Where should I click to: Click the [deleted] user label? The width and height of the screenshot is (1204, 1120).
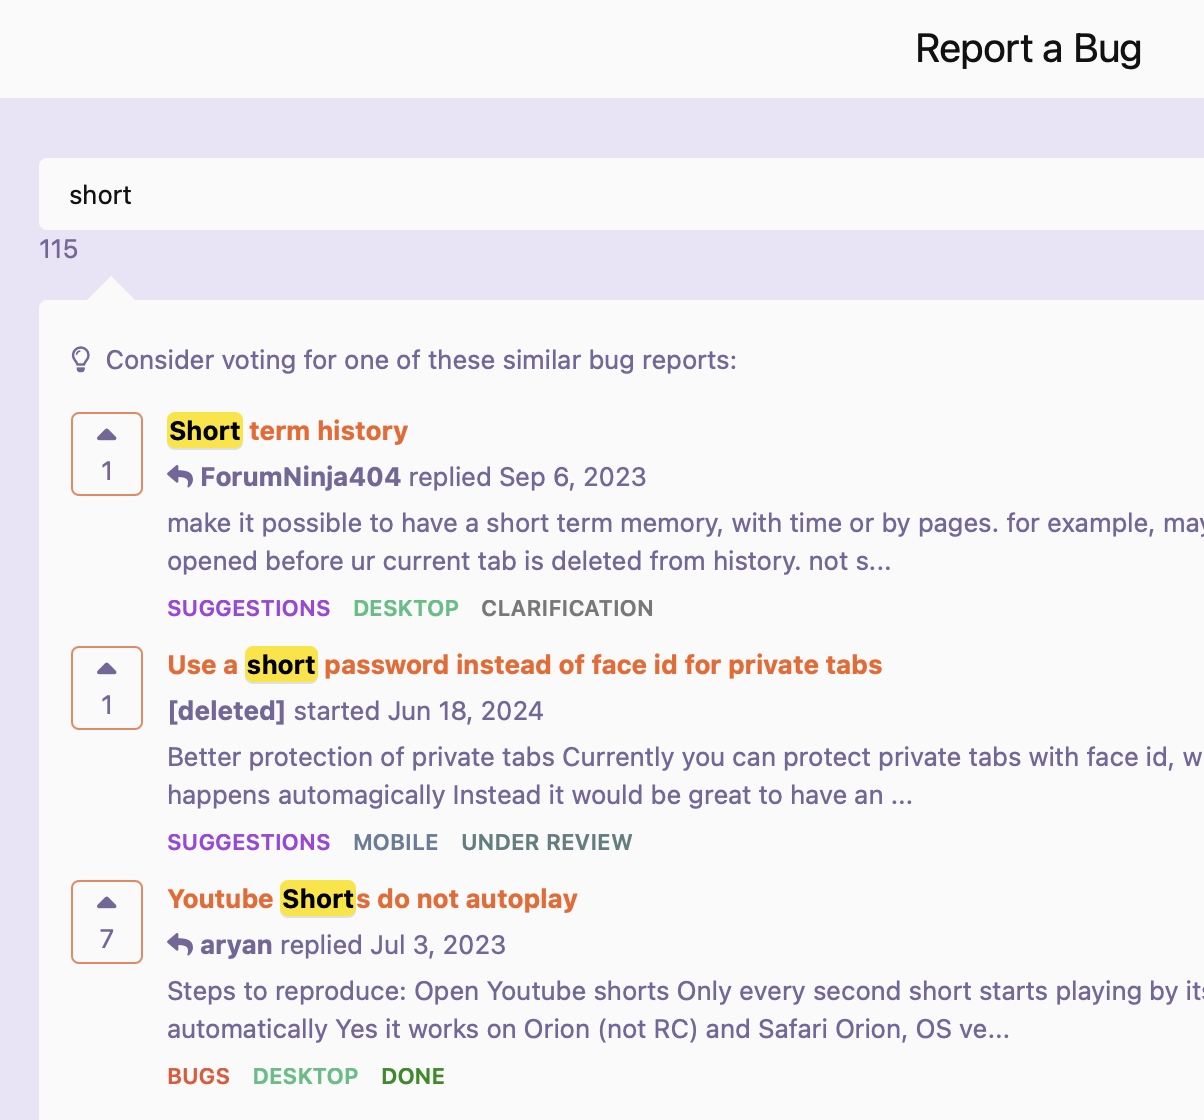pos(226,711)
